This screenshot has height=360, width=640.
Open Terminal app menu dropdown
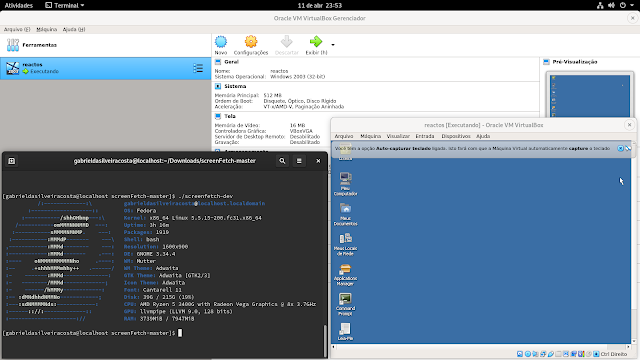coord(64,5)
